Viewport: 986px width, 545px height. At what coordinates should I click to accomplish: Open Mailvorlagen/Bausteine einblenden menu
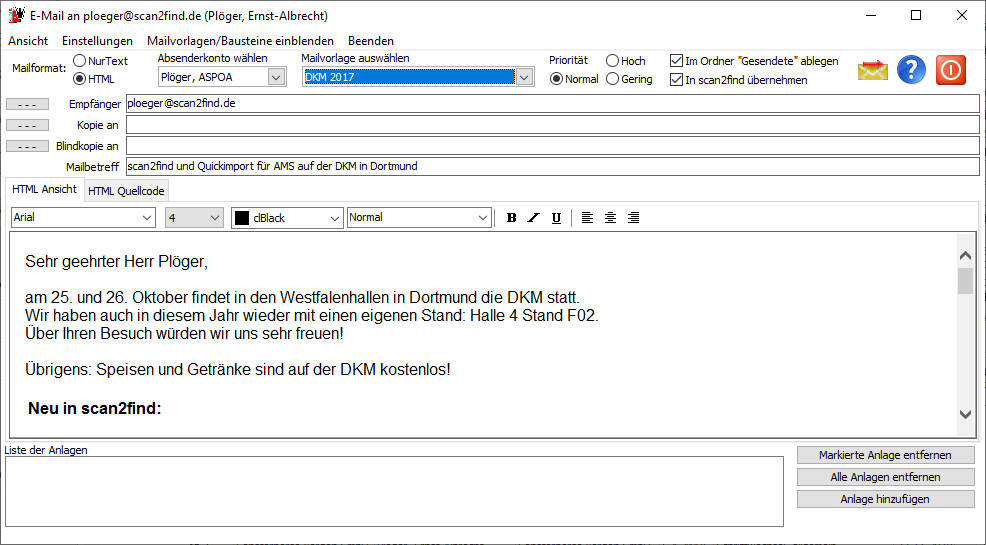(x=240, y=41)
